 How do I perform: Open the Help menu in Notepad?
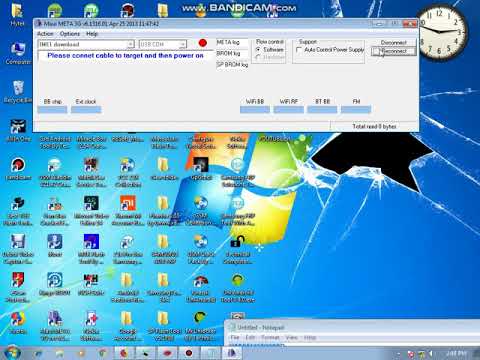pos(310,337)
